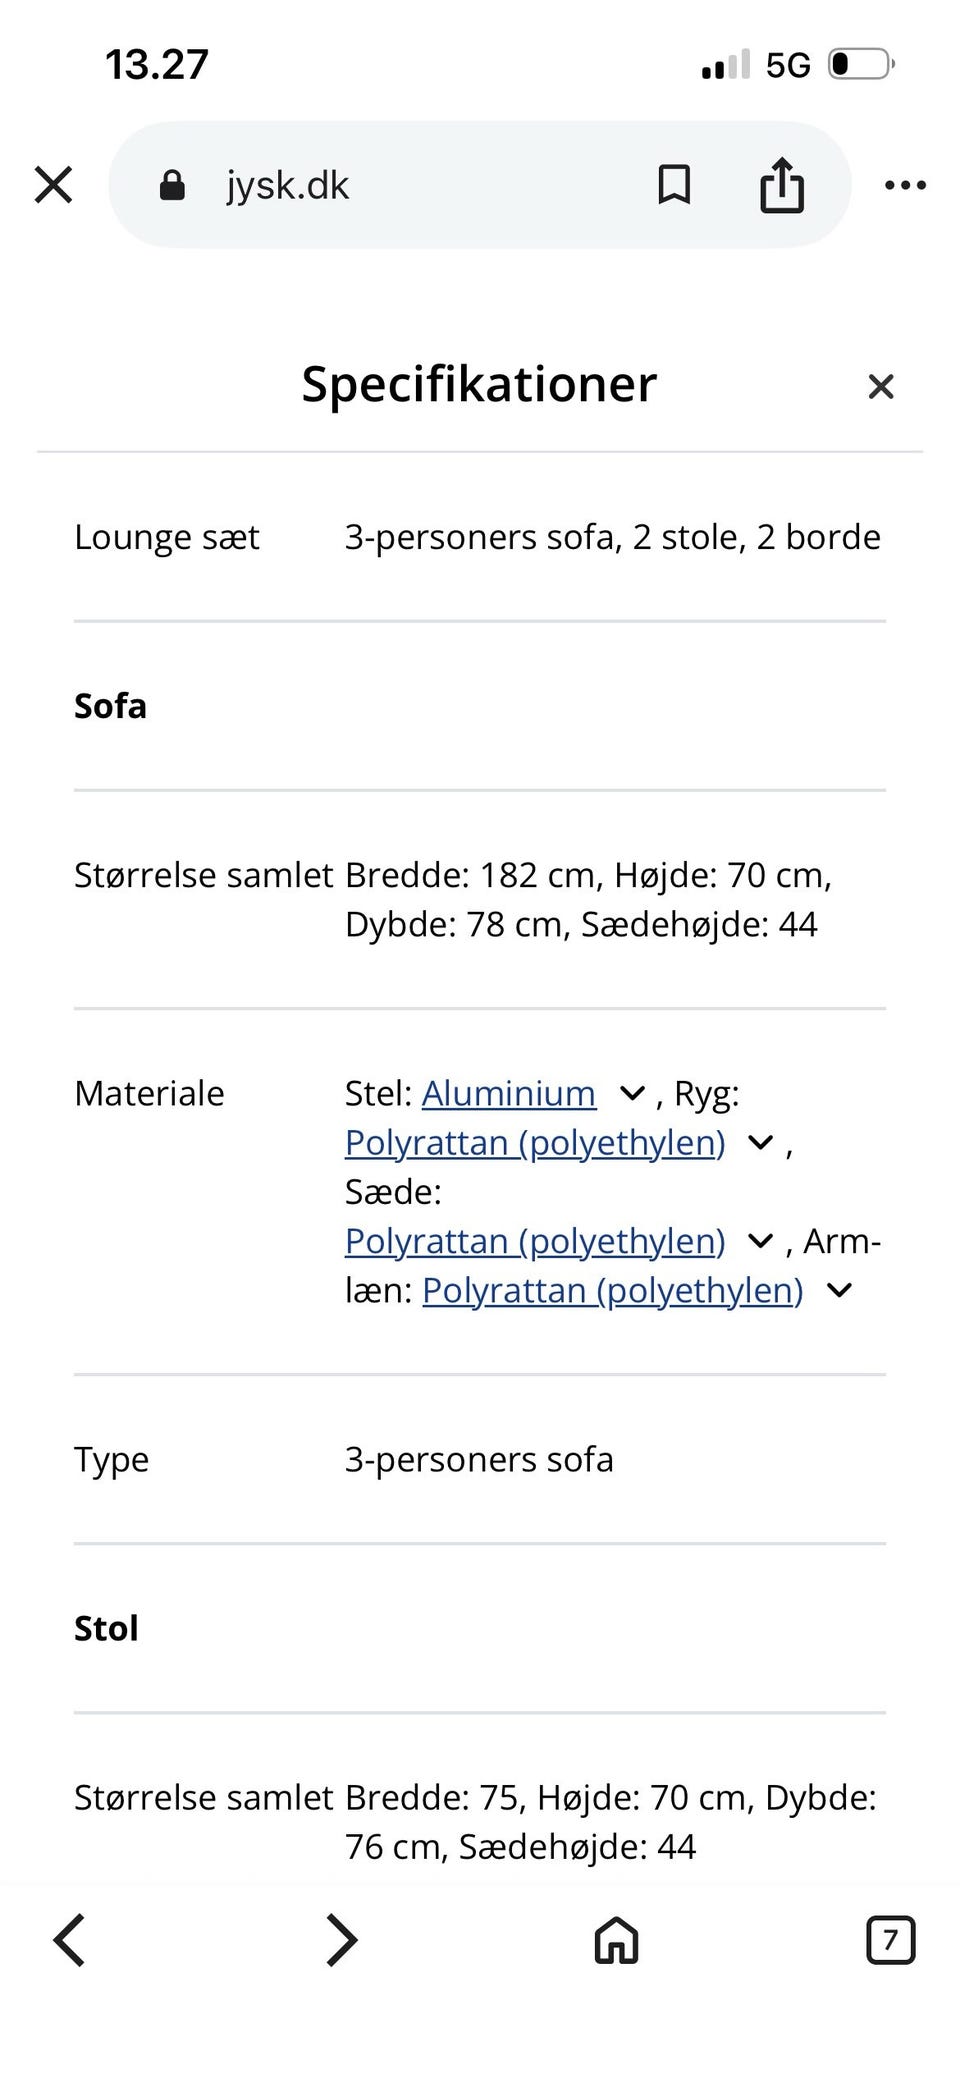Navigate forward with the right arrow
960x2078 pixels.
point(341,1940)
